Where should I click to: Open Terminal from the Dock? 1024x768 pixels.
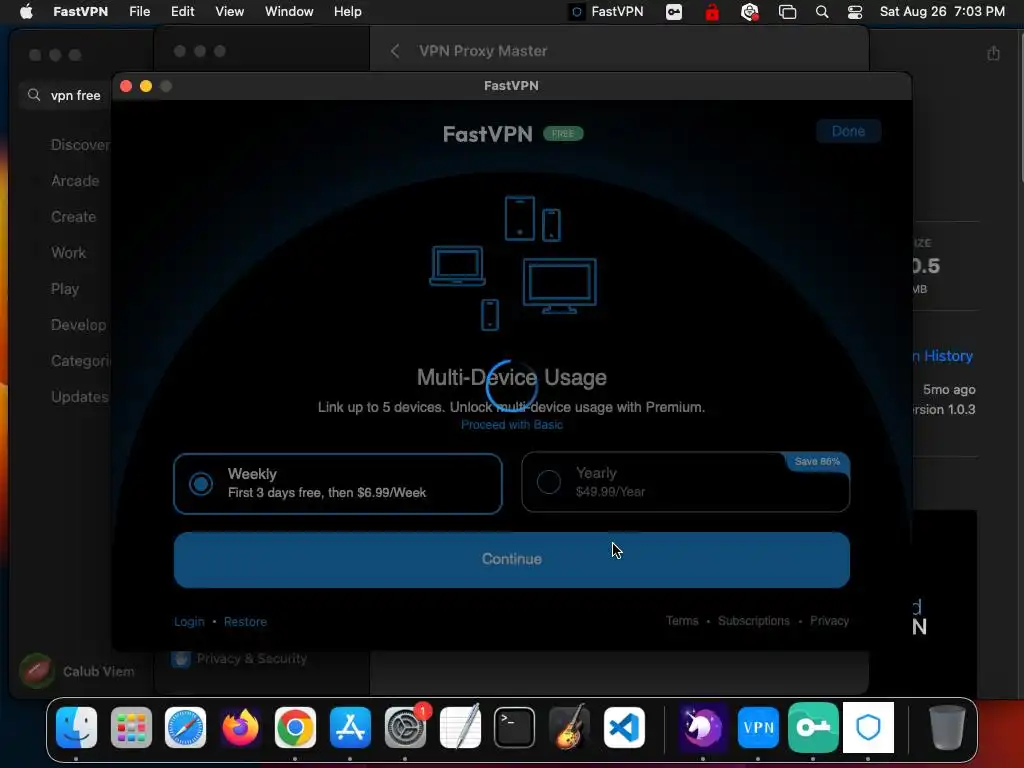tap(514, 727)
